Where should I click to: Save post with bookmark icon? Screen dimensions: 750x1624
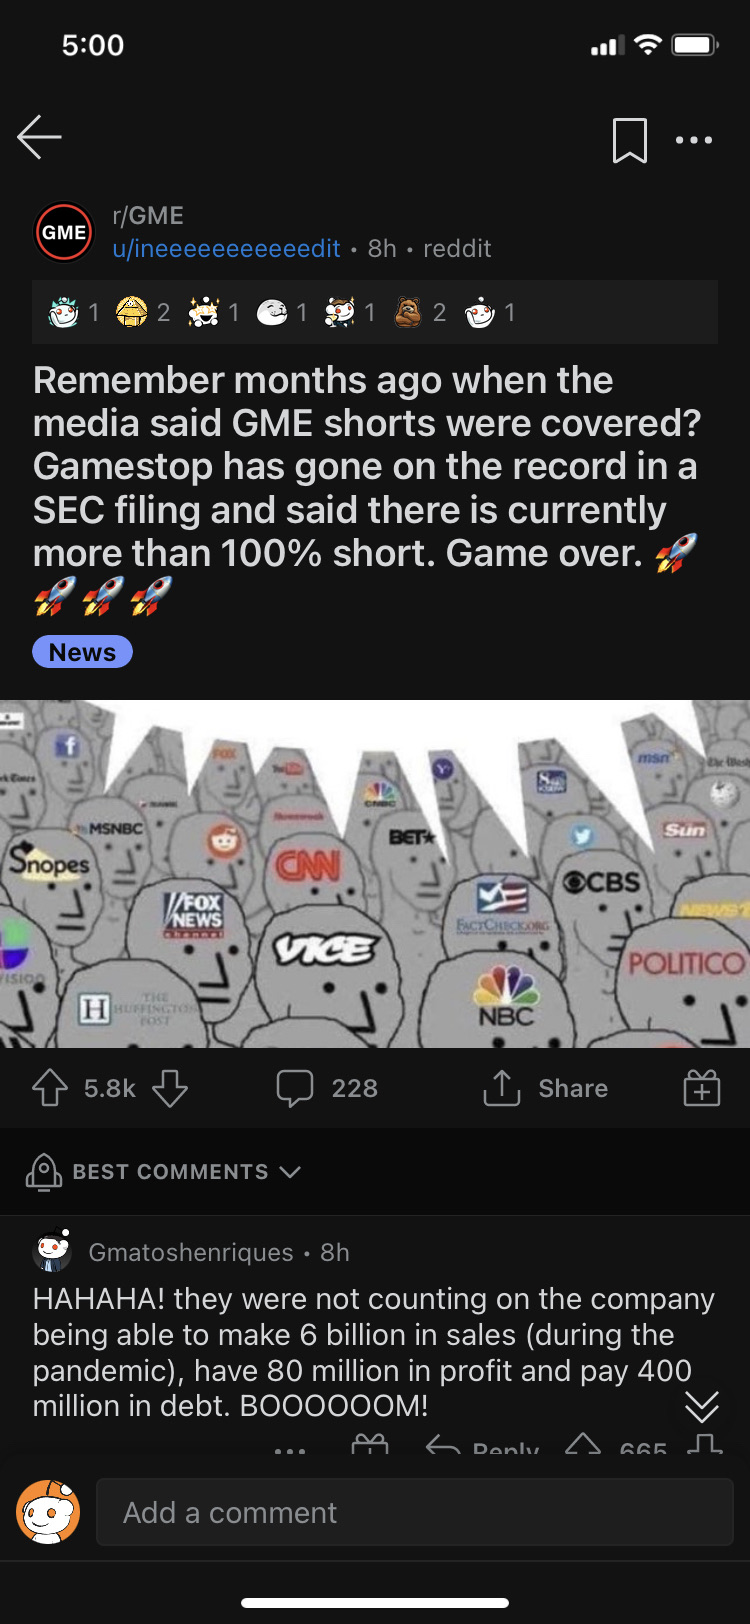tap(630, 140)
